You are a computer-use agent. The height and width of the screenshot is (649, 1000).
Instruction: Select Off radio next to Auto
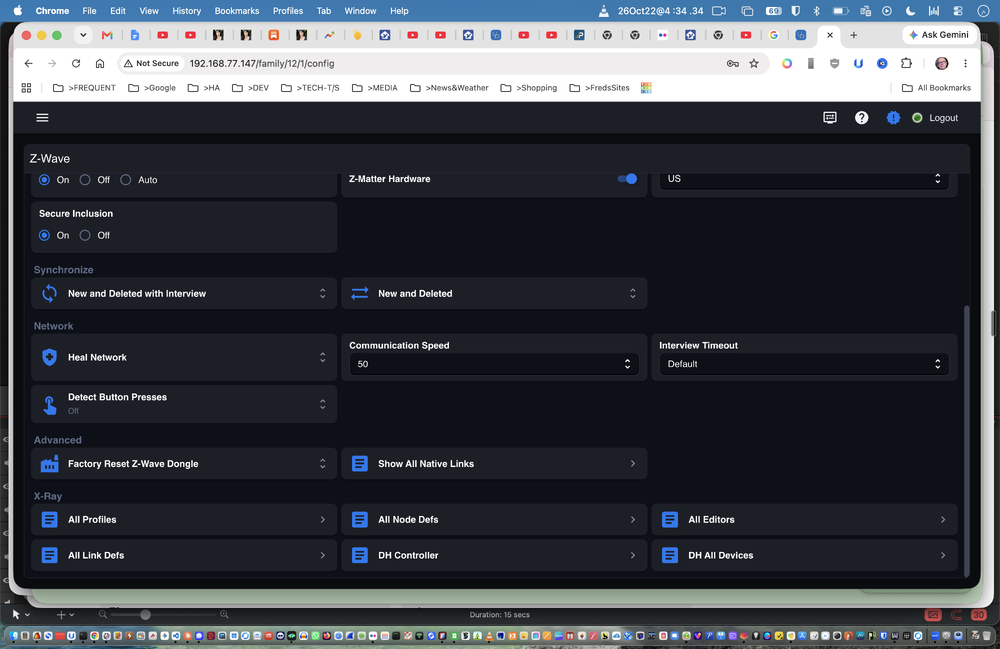[85, 180]
